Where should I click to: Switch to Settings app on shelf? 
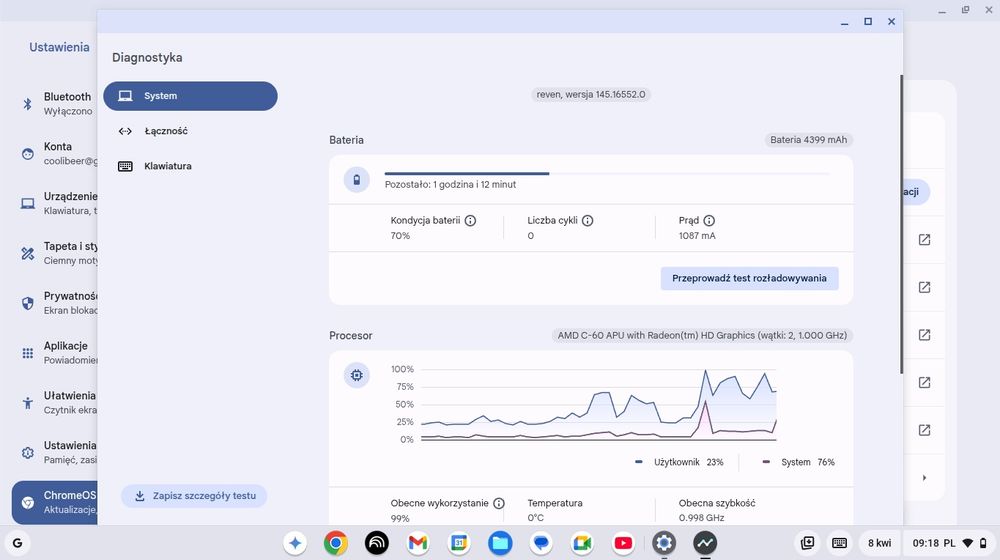[x=664, y=543]
